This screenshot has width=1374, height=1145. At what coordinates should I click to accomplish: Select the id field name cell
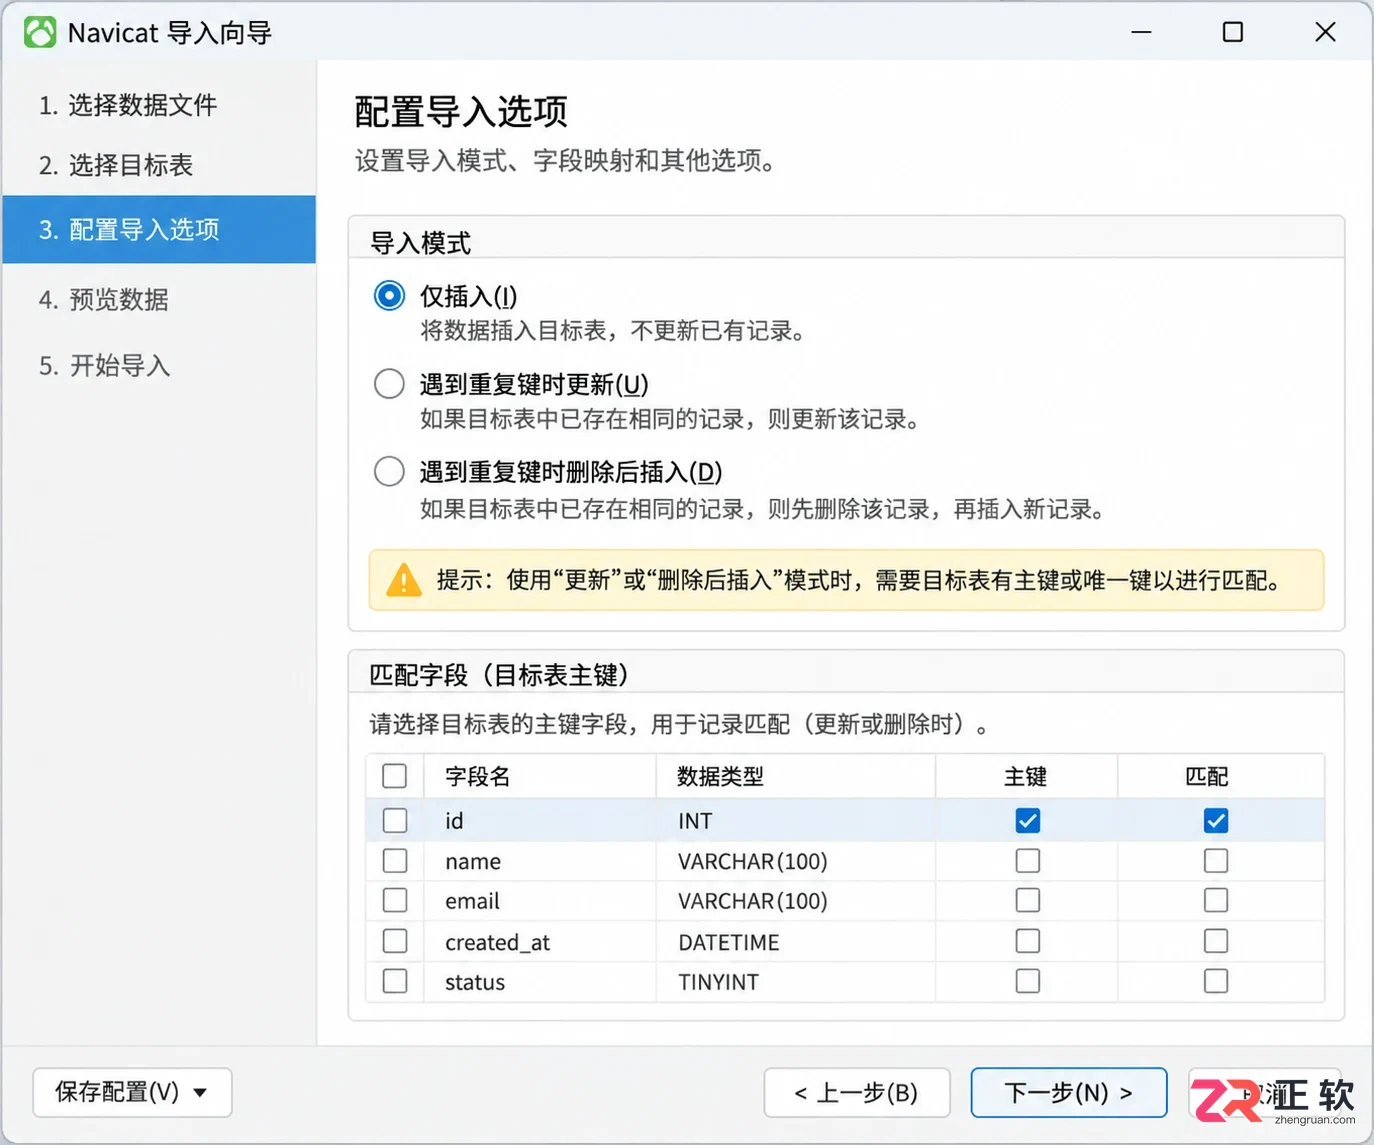[541, 821]
